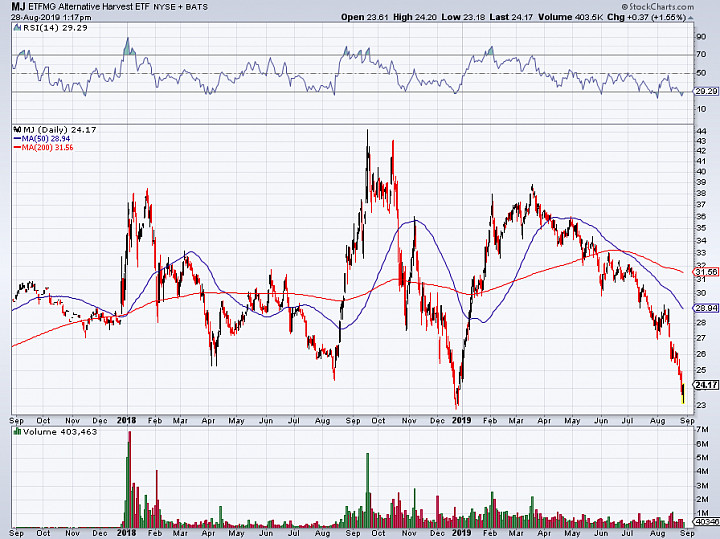This screenshot has height=539, width=720.
Task: Click the MJ ticker symbol in the header
Action: (x=18, y=7)
